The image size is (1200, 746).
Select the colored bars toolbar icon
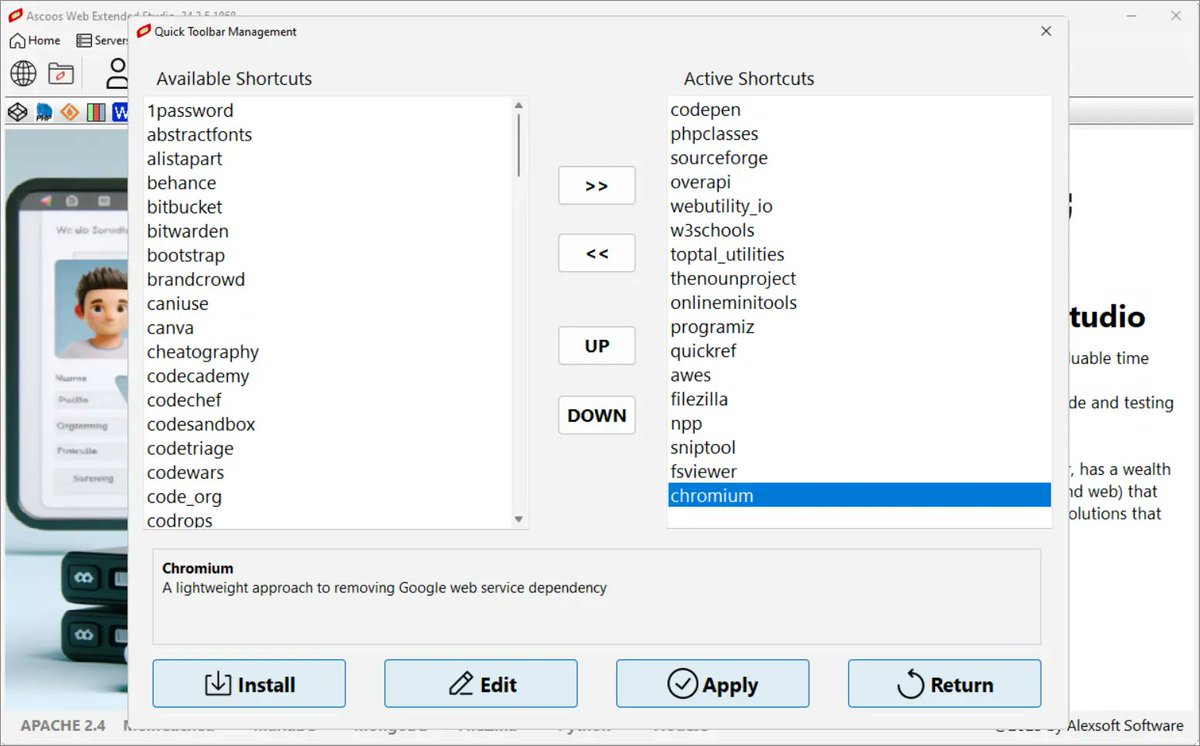point(95,111)
